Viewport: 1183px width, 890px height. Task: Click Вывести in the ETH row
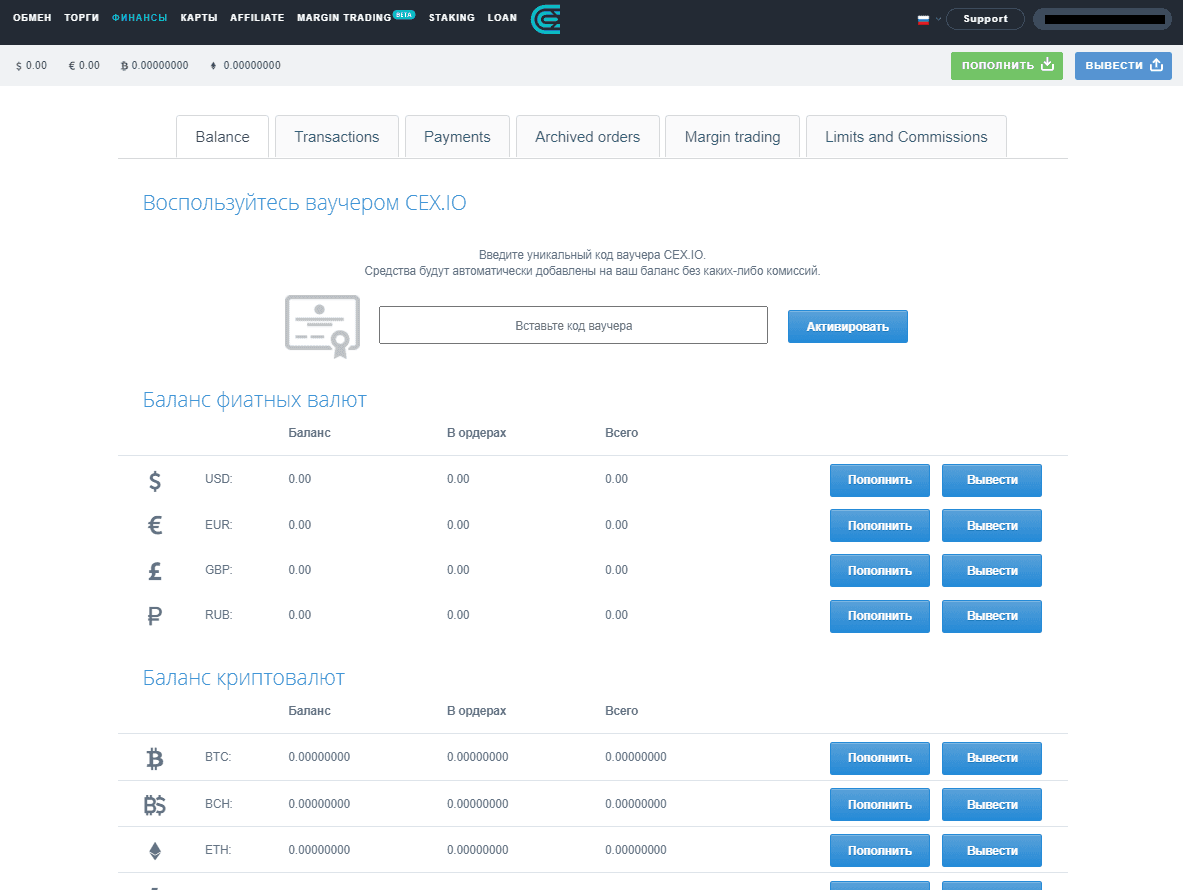click(992, 851)
